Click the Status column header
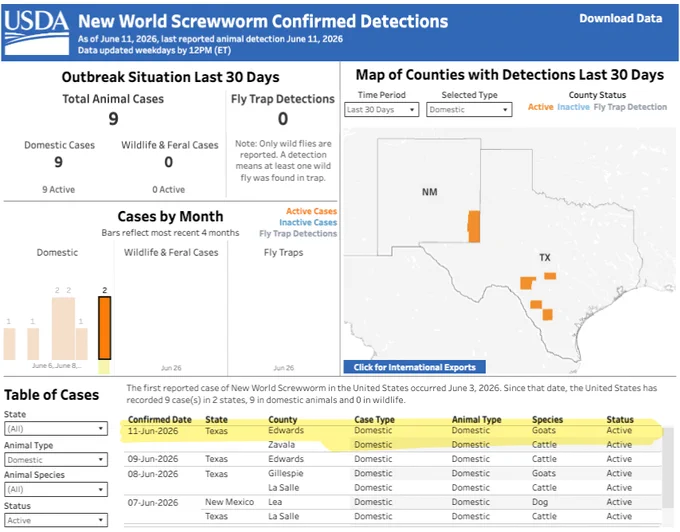Image resolution: width=680 pixels, height=532 pixels. point(620,420)
